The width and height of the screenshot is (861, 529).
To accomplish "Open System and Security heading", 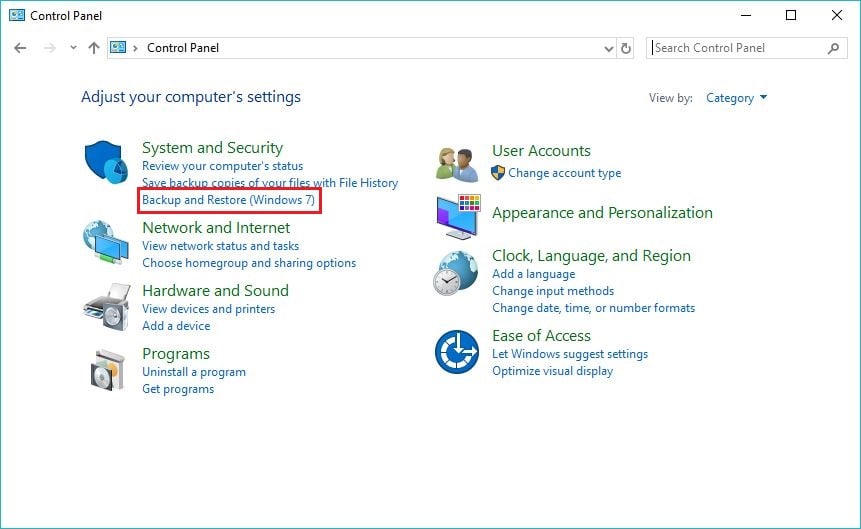I will coord(213,148).
